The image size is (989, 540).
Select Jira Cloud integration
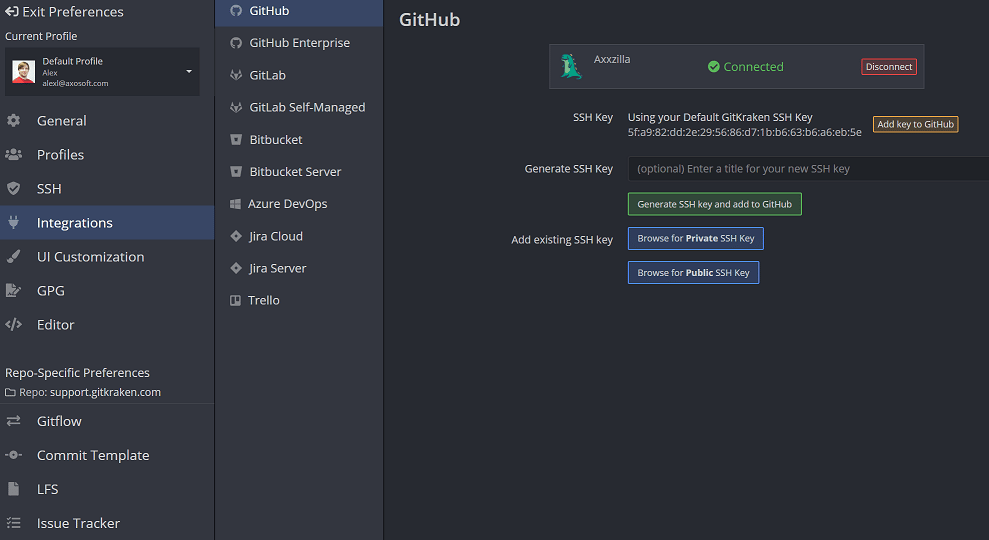pyautogui.click(x=275, y=237)
